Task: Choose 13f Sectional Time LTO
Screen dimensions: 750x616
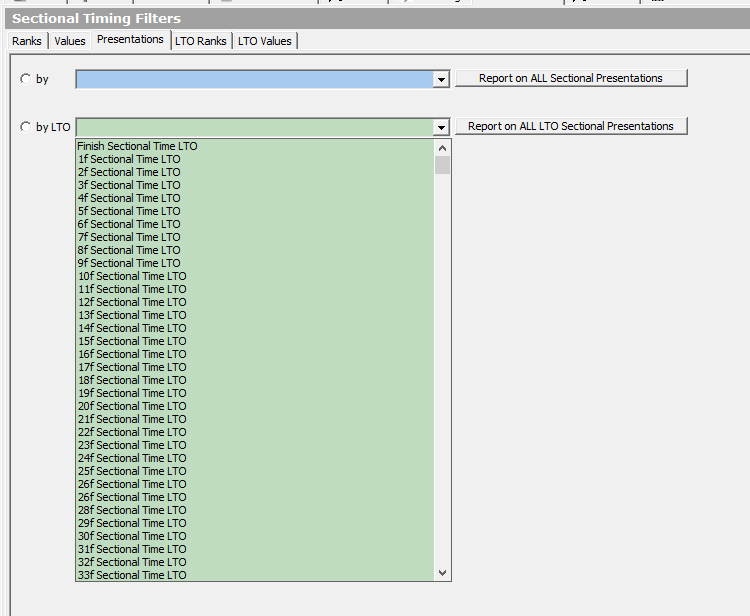Action: click(x=255, y=315)
